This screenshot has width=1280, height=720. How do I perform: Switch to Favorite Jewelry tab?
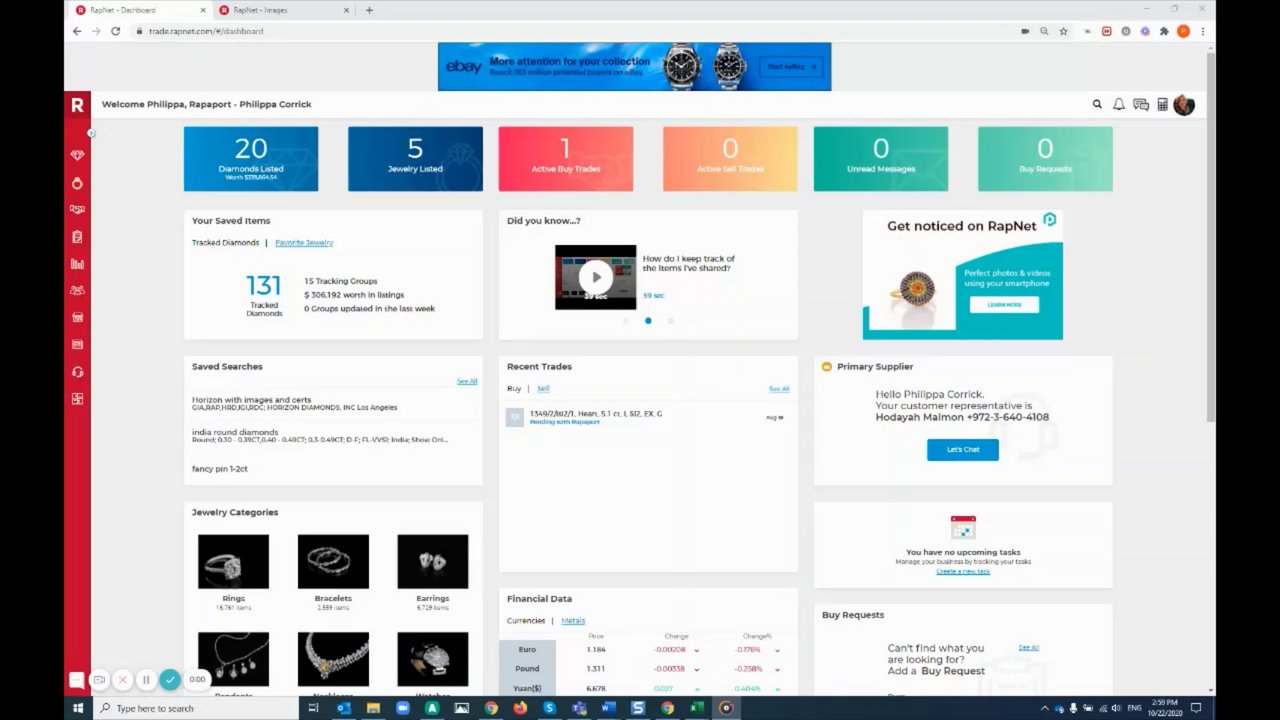(304, 242)
